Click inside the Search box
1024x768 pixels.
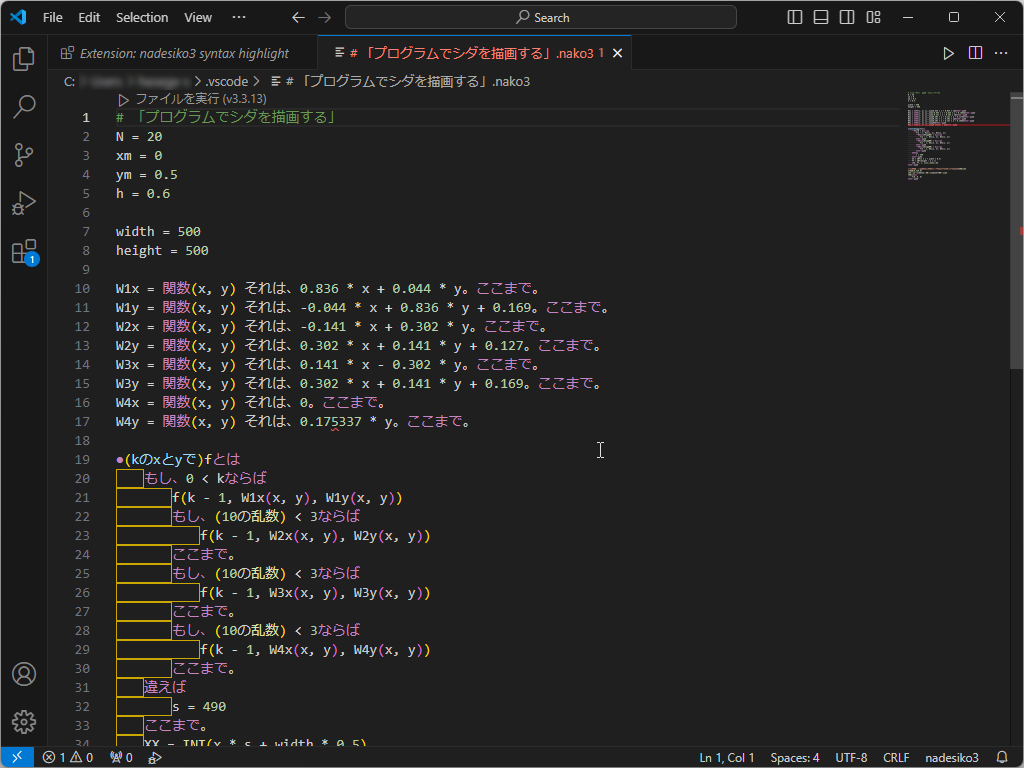[538, 17]
